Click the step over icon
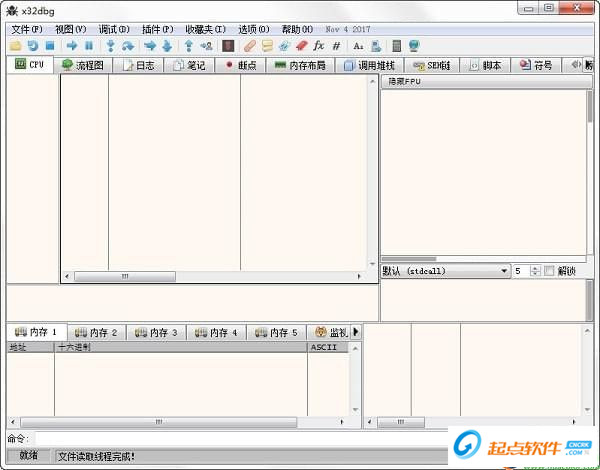 [x=128, y=46]
